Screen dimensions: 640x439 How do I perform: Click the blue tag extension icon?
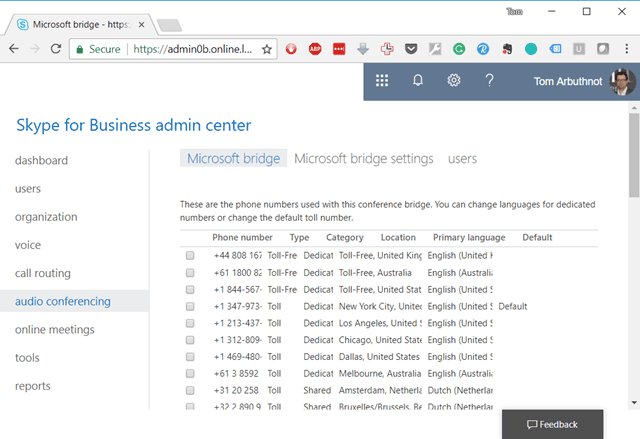point(555,49)
